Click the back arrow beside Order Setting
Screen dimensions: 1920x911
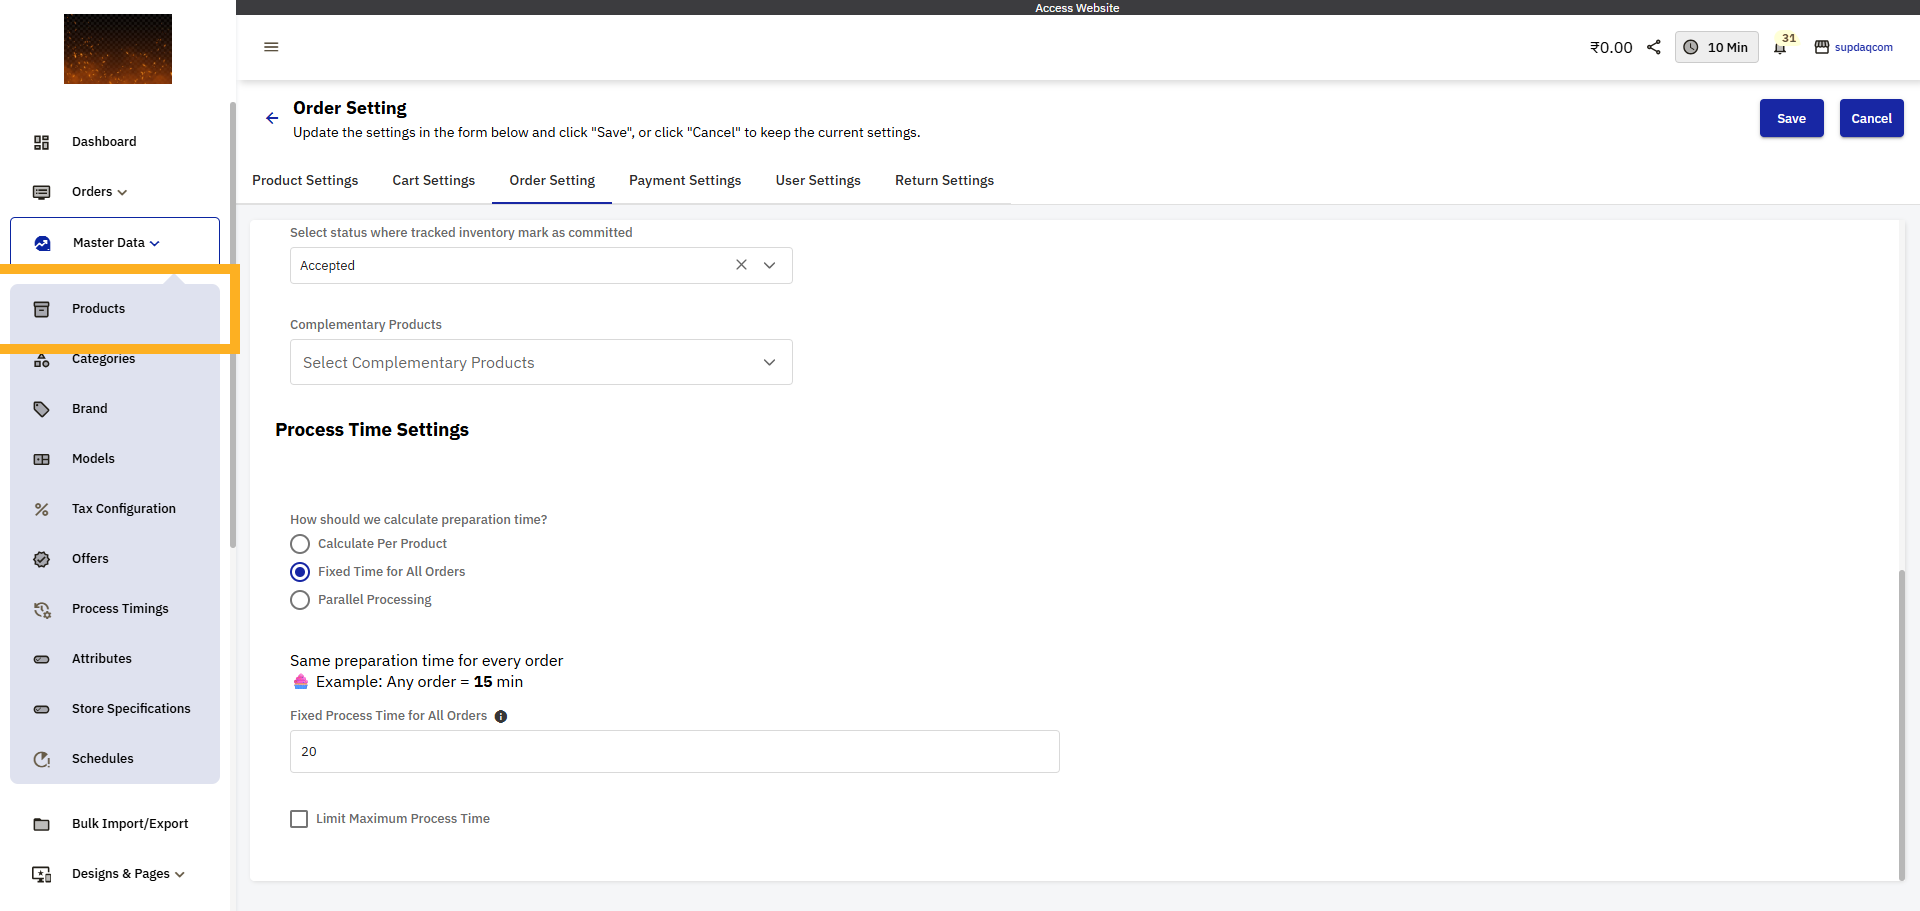[x=272, y=118]
